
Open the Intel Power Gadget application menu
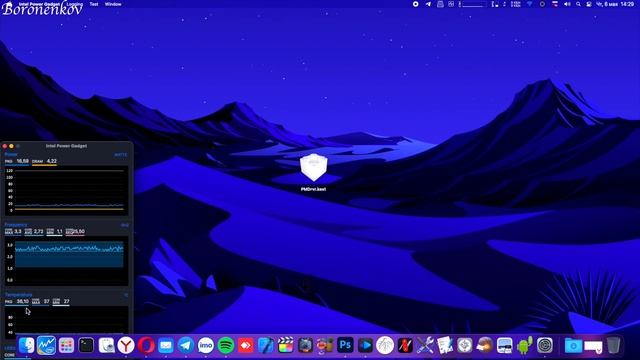(x=39, y=4)
